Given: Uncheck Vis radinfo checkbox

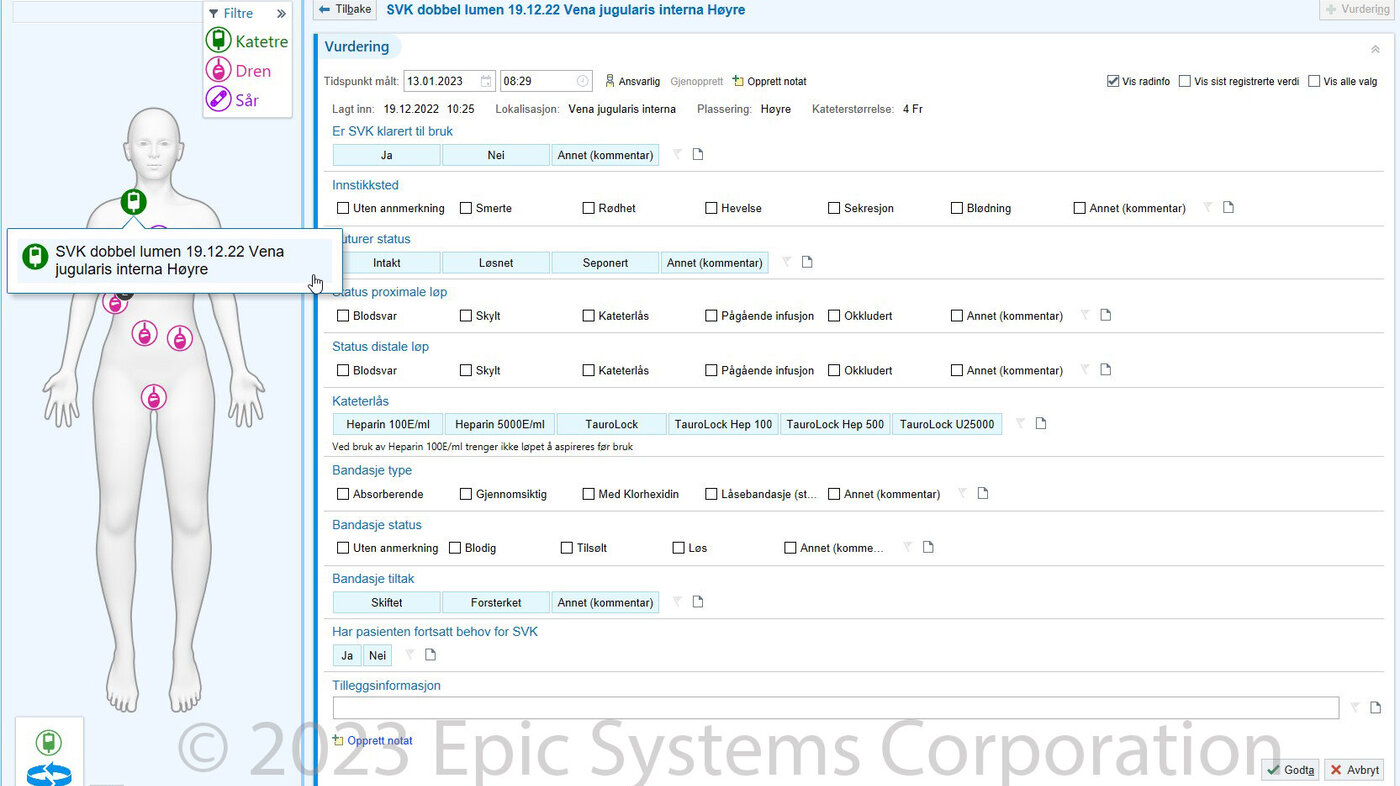Looking at the screenshot, I should tap(1113, 81).
